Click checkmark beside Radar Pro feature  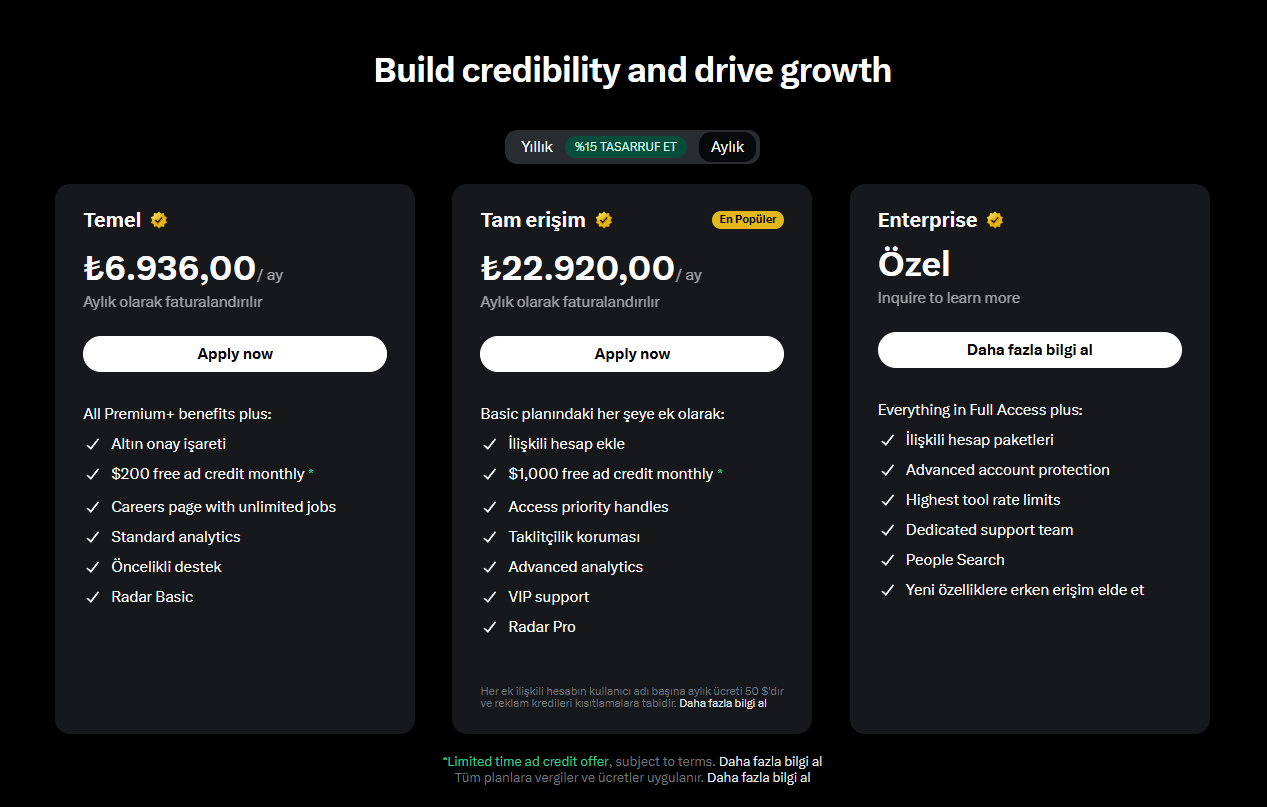(x=490, y=627)
